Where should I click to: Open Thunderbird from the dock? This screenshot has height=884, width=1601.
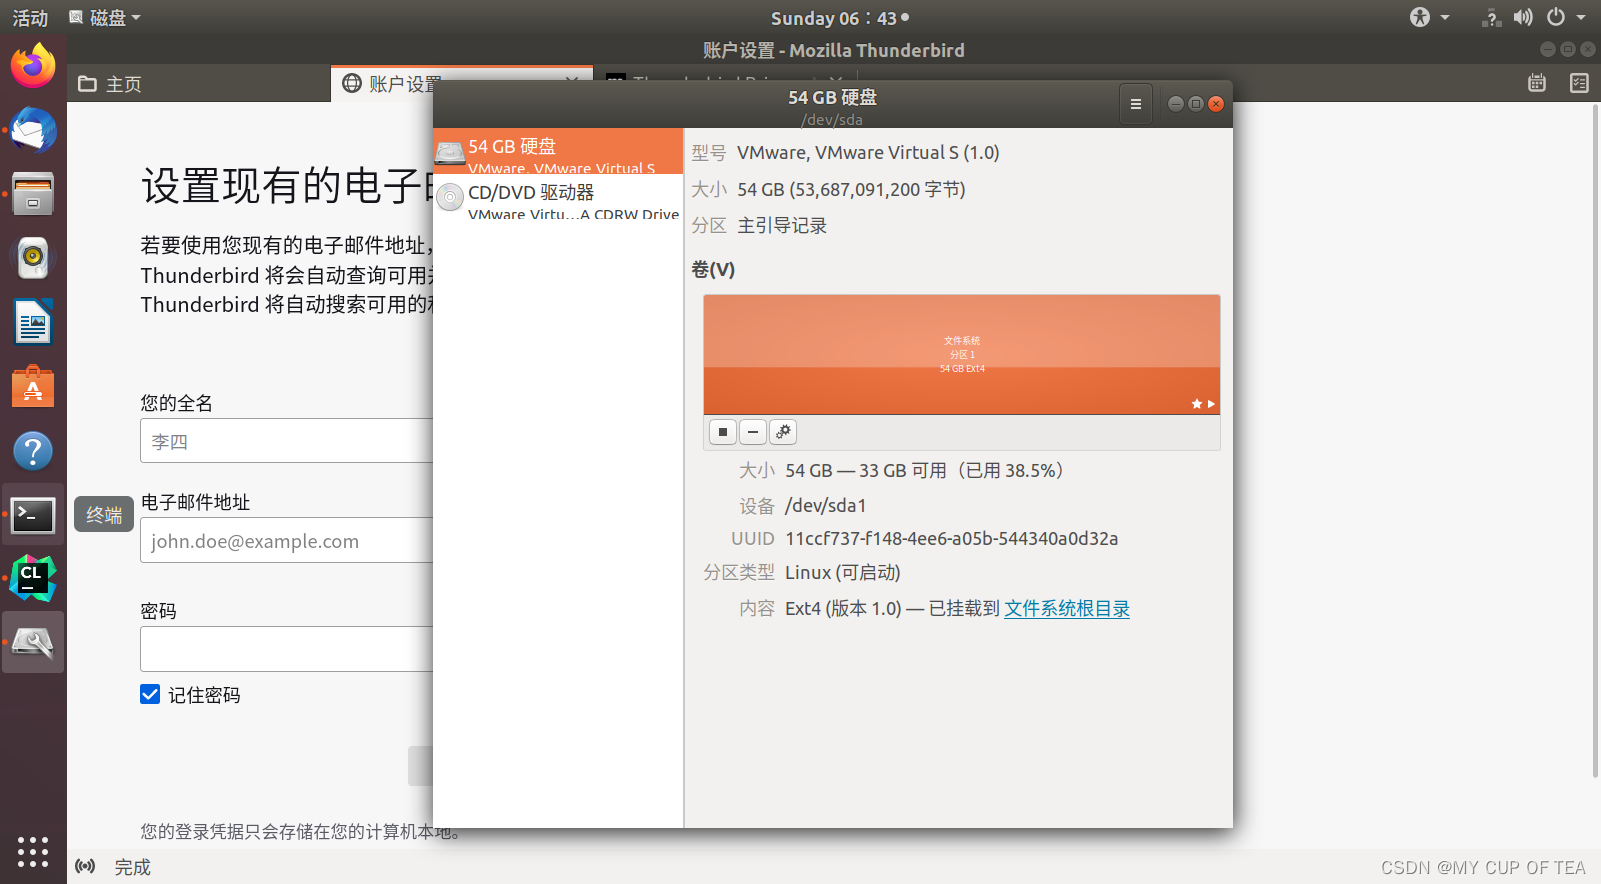33,130
